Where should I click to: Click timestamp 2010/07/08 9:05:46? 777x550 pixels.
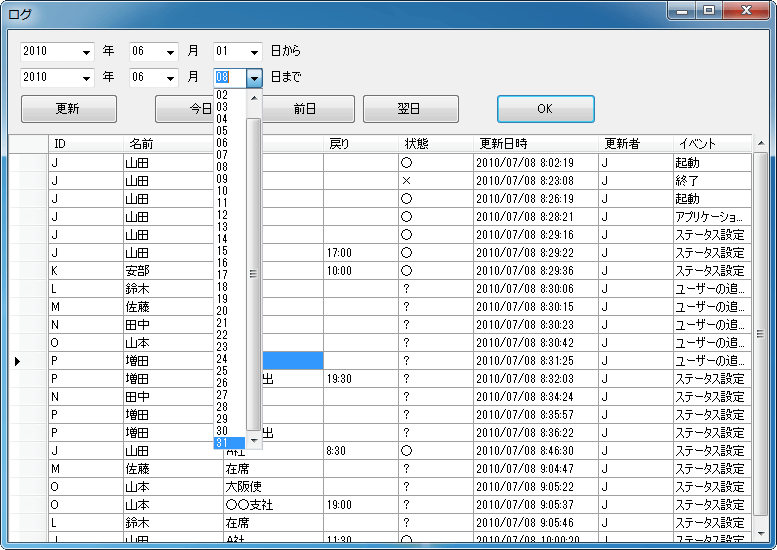(536, 523)
